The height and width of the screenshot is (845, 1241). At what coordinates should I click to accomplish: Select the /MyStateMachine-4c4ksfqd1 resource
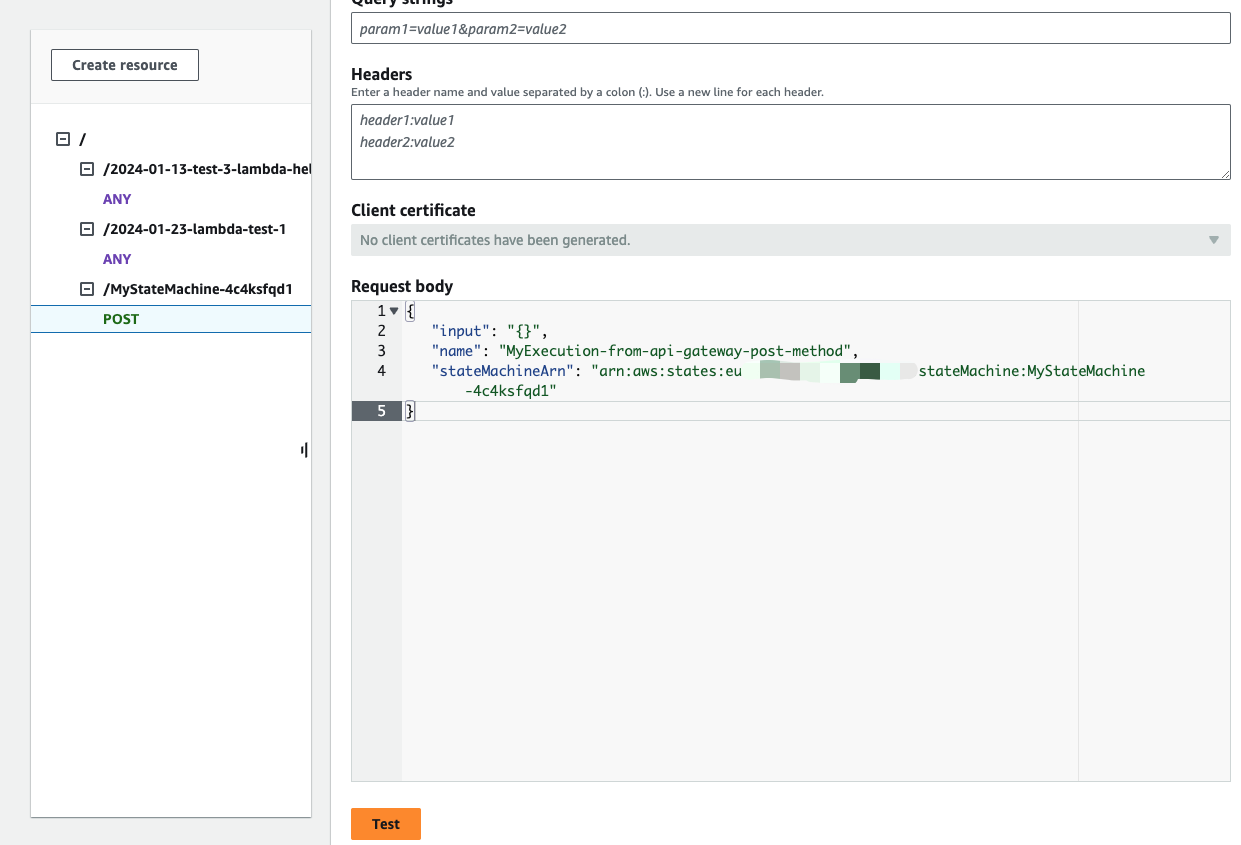pos(198,289)
